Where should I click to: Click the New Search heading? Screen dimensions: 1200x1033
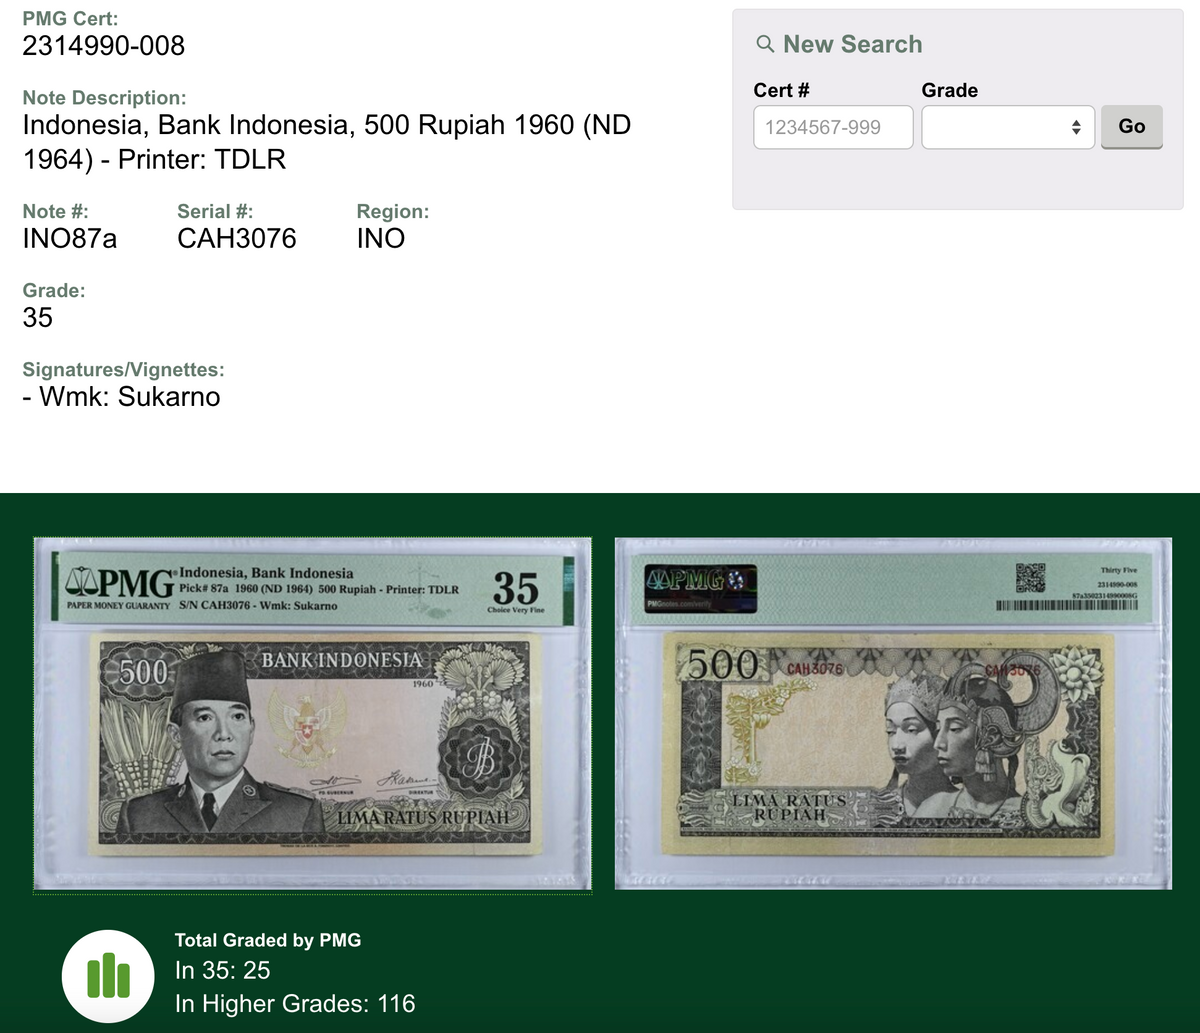click(x=853, y=44)
